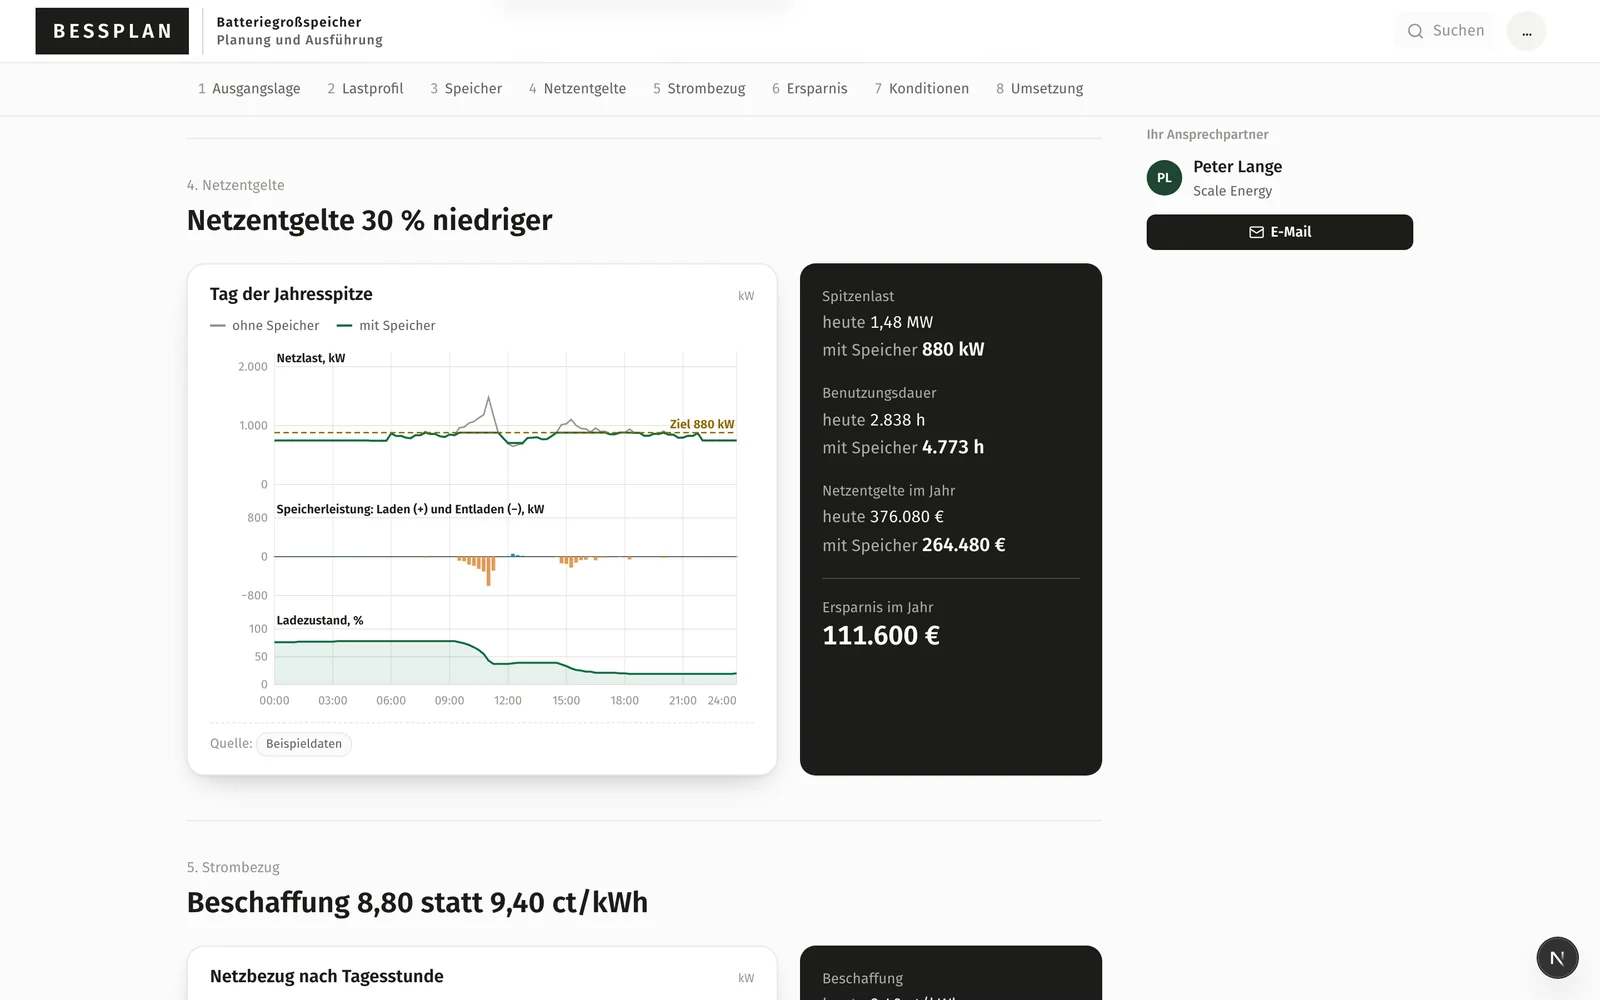
Task: Click 'mit Speicher 880 kW' value
Action: point(903,349)
